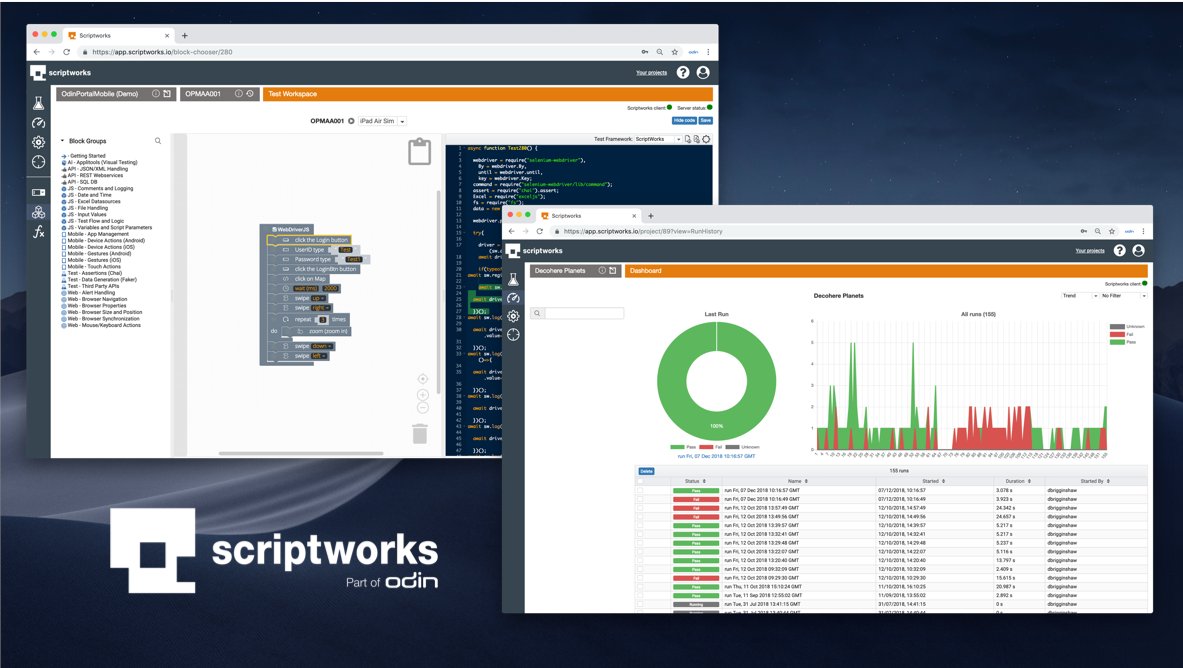Tick the select-all checkbox in the runs table header
Screen dimensions: 1183x668
[641, 481]
